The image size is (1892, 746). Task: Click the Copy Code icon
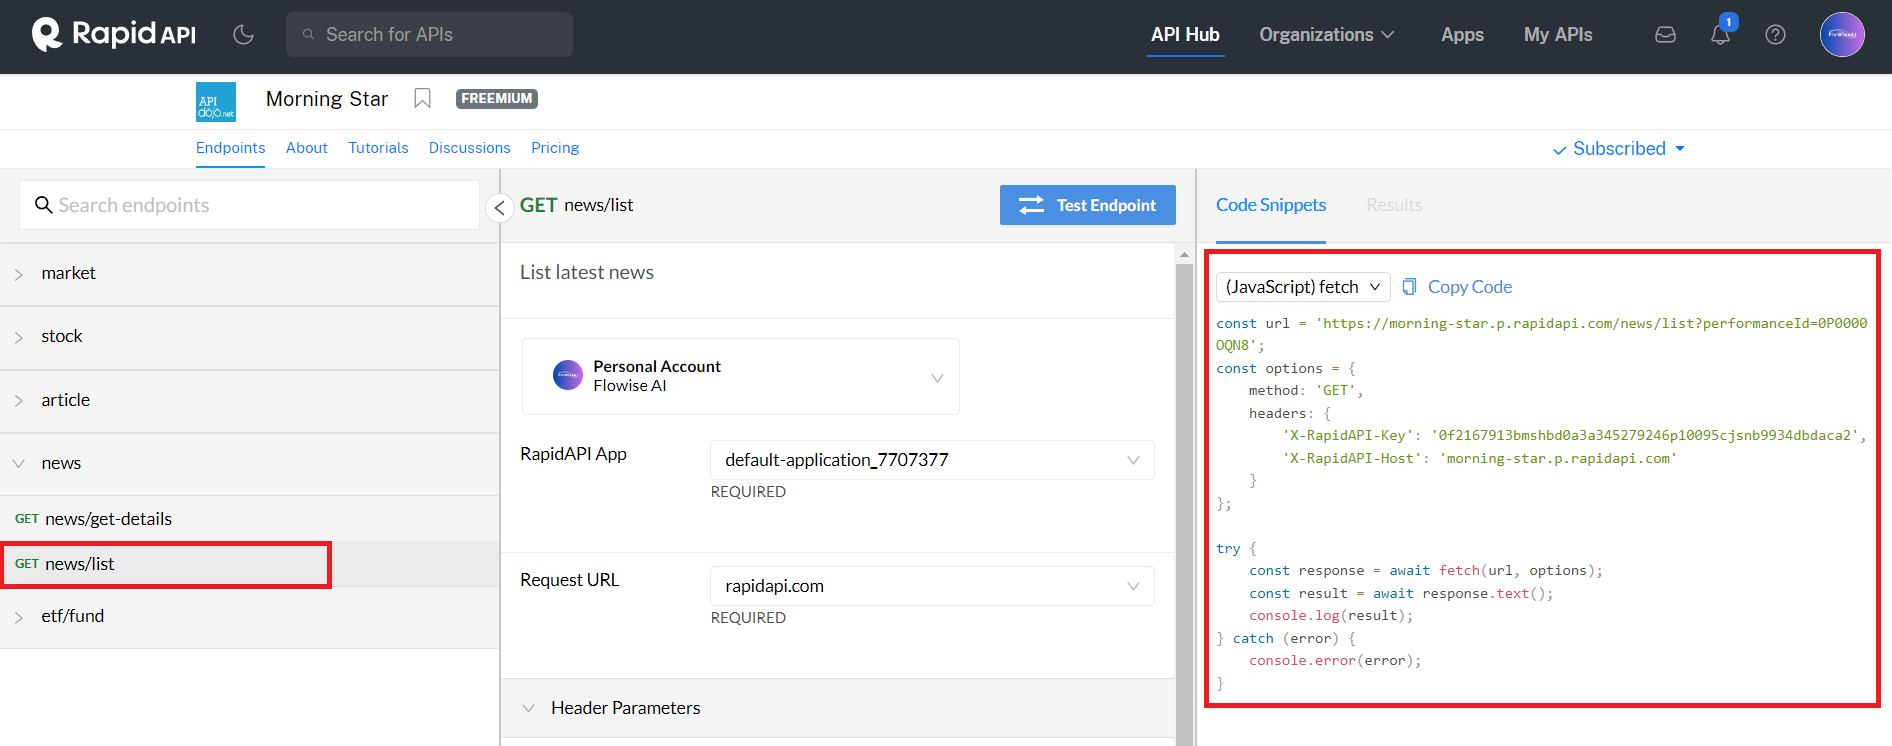(x=1409, y=287)
